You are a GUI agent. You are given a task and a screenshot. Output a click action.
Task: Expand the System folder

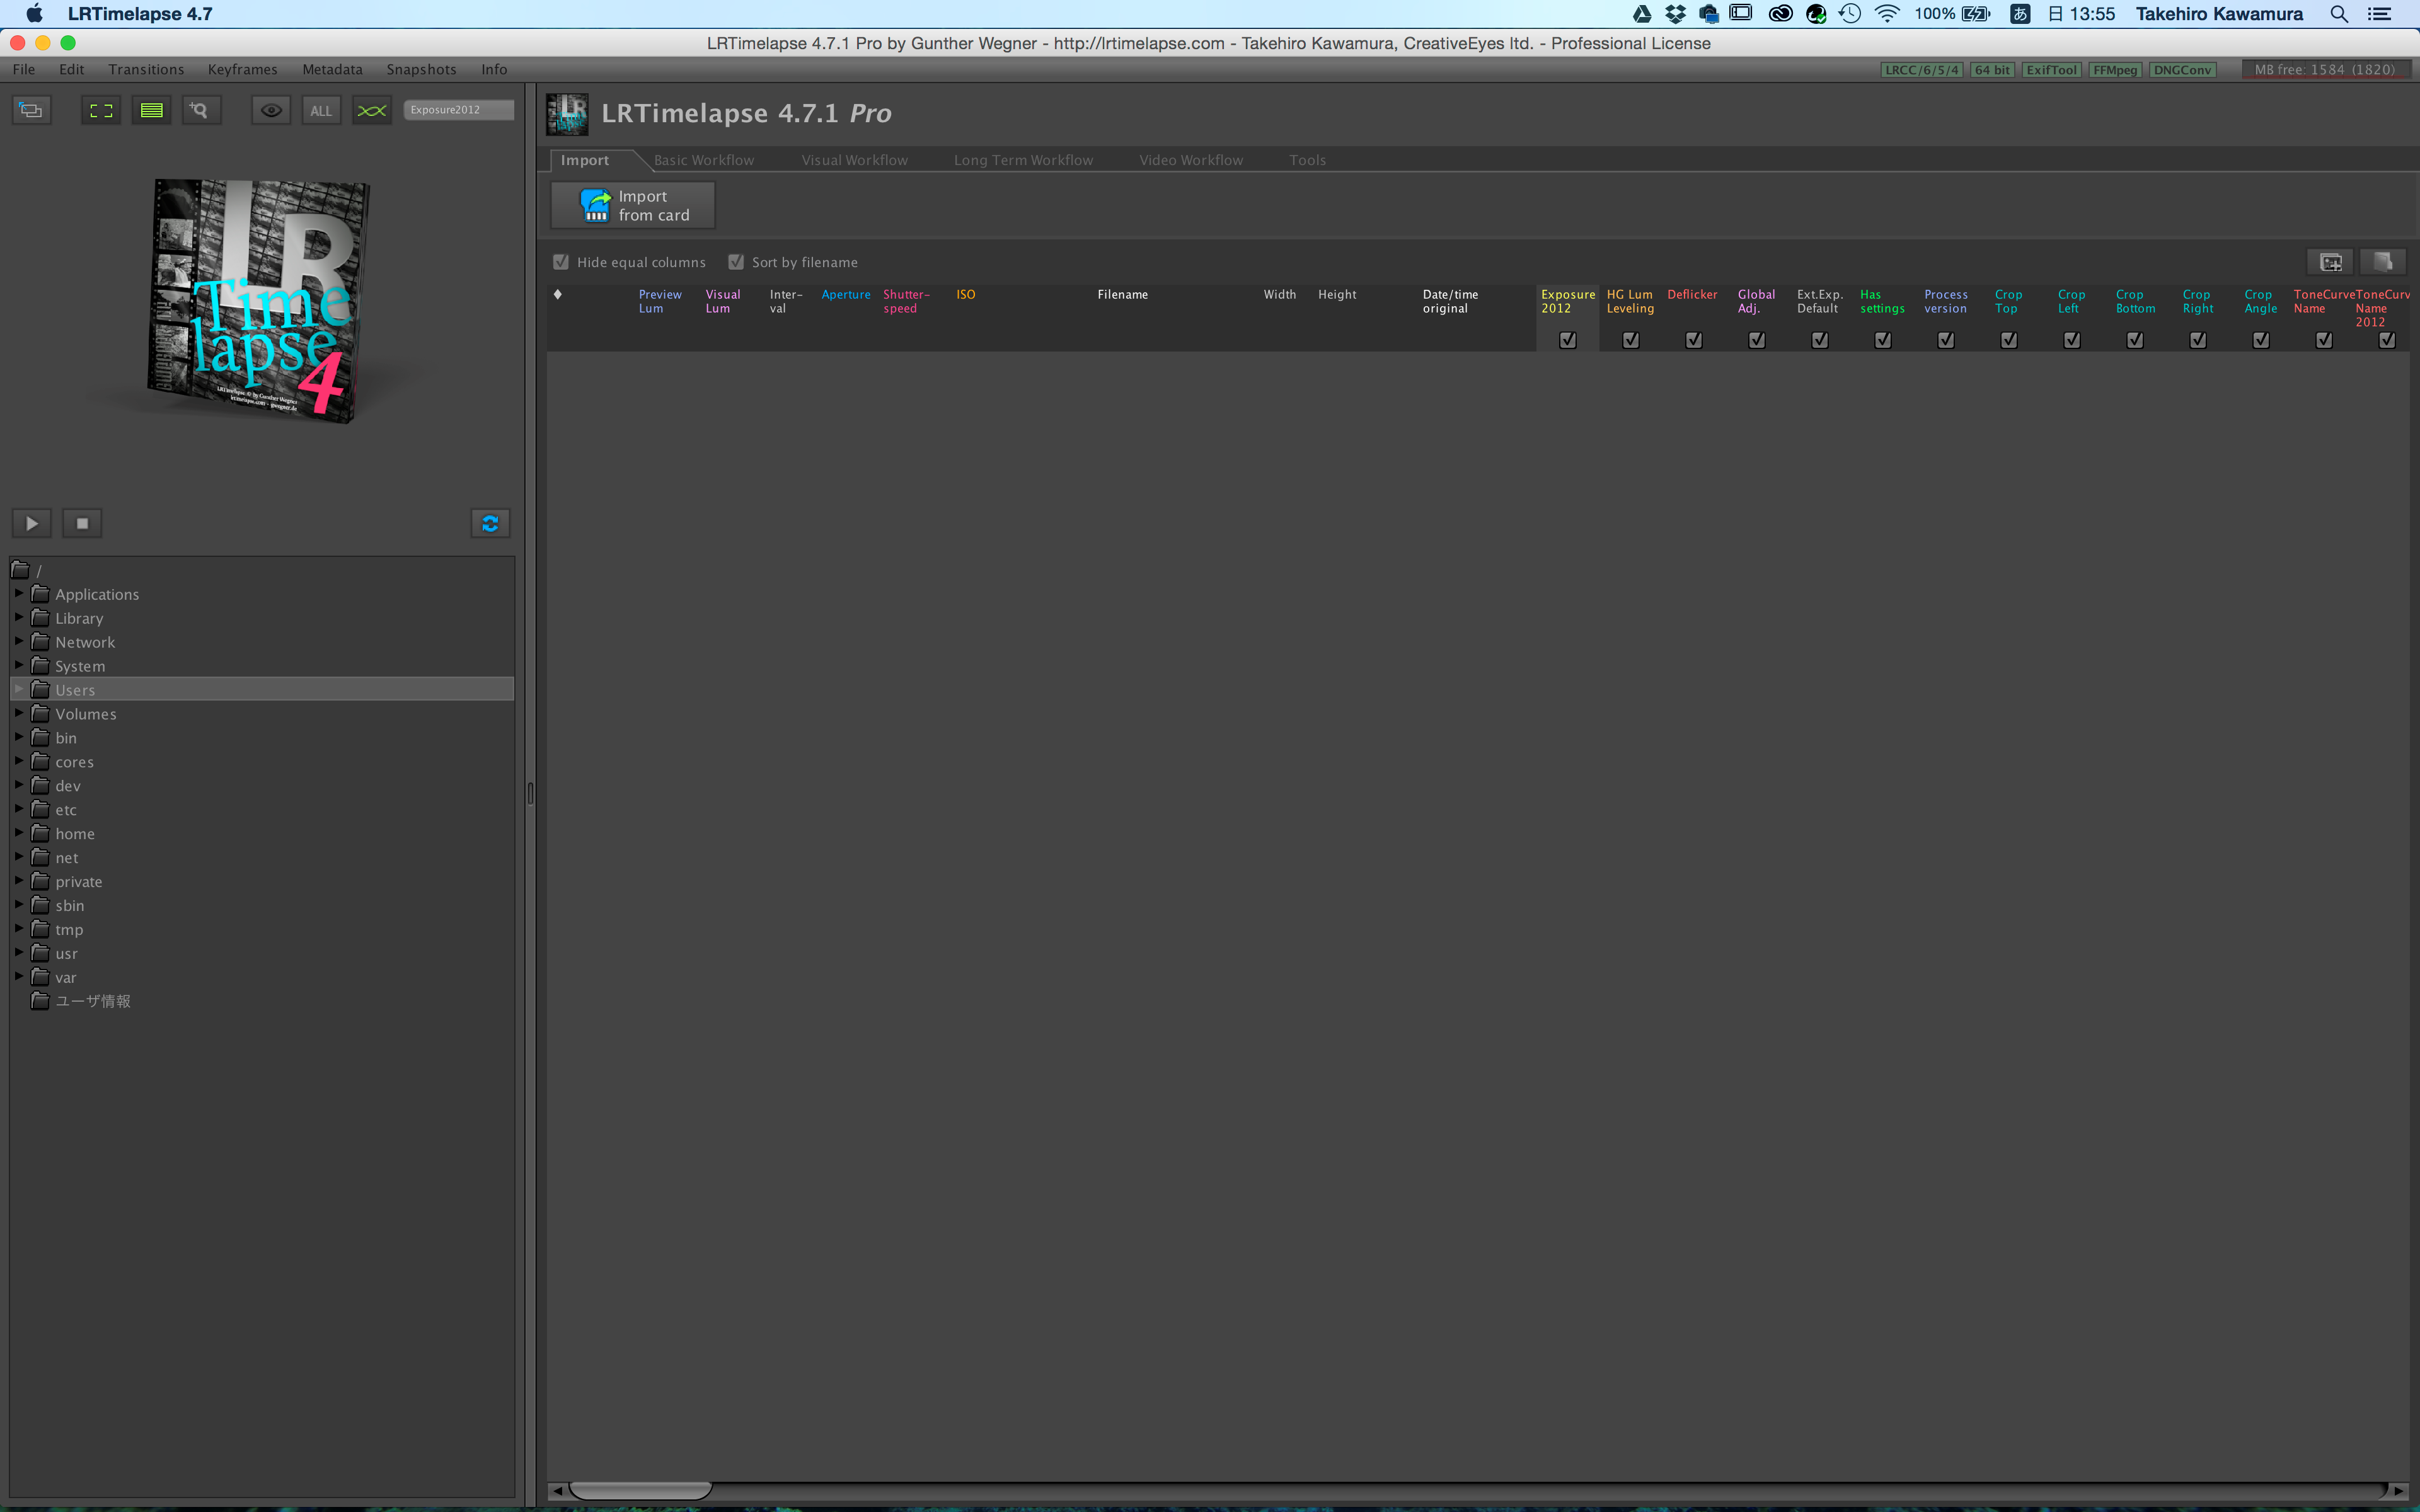(x=18, y=665)
